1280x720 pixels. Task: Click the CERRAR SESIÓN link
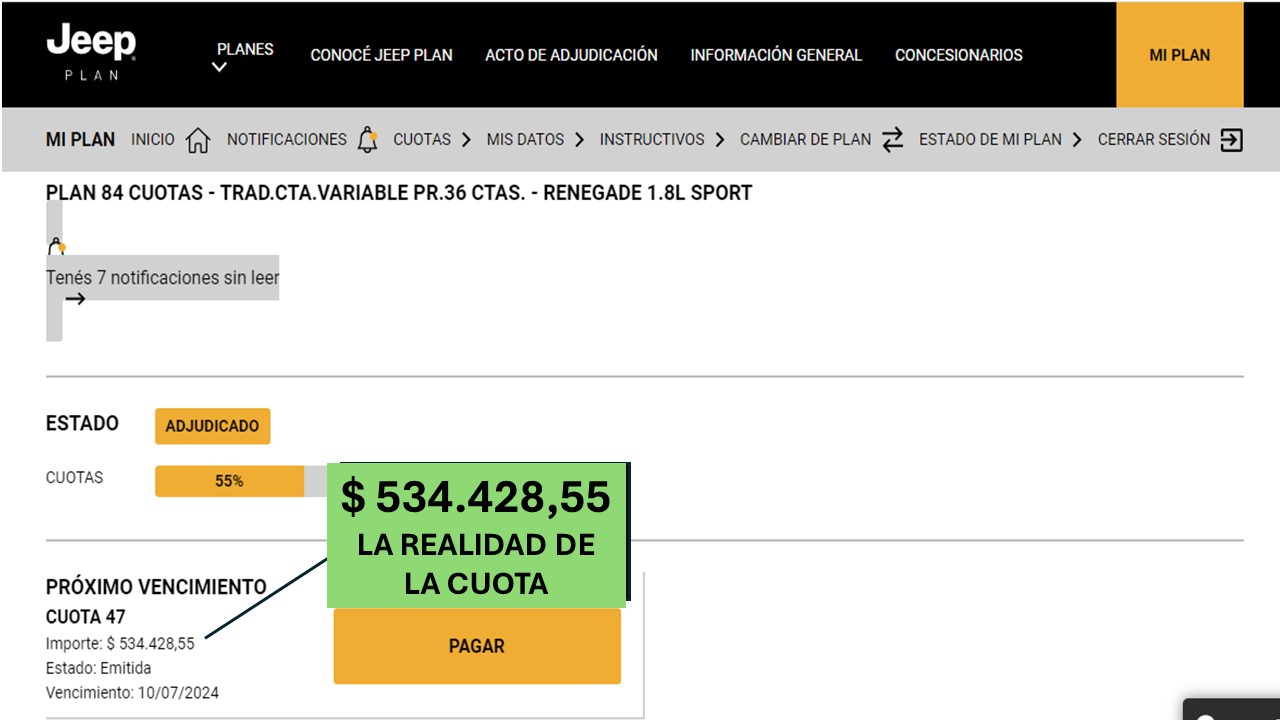[x=1154, y=140]
